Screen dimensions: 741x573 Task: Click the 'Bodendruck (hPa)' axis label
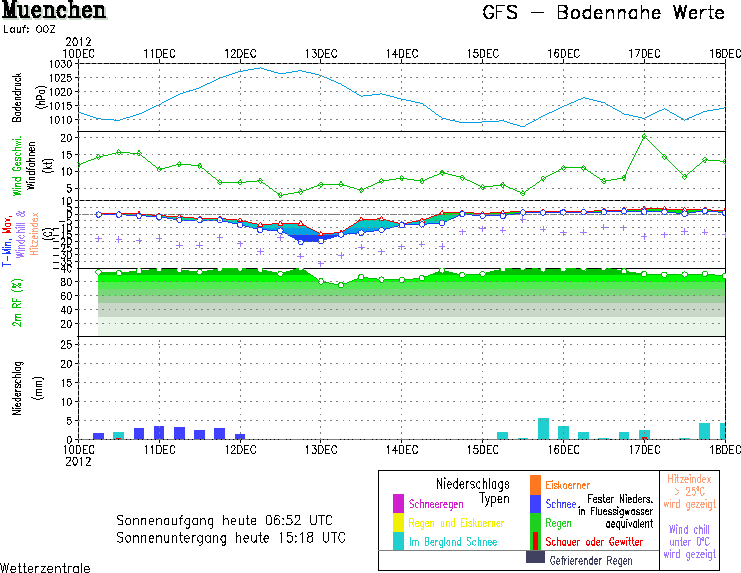[28, 97]
